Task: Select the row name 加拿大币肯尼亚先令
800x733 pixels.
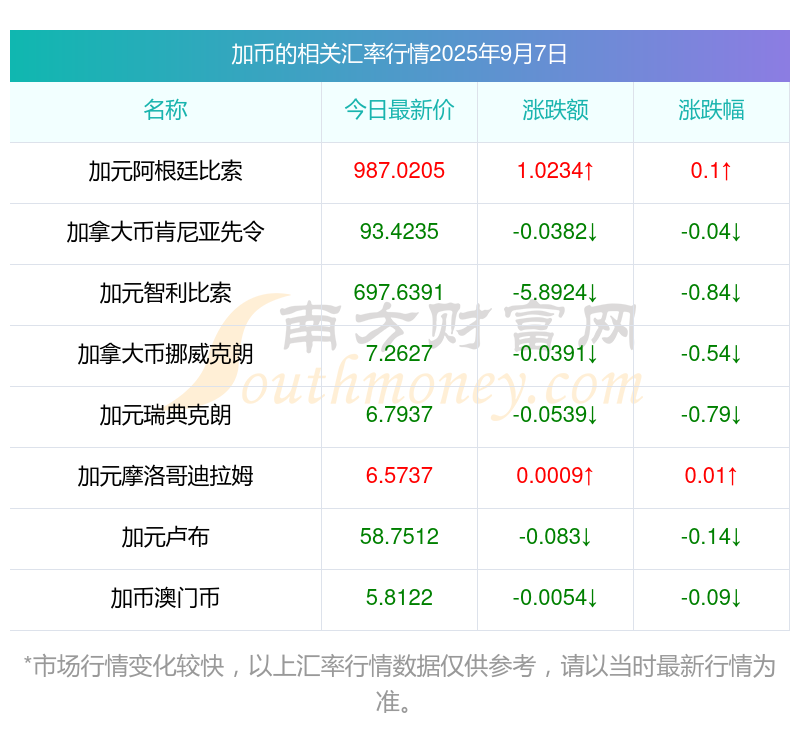Action: point(165,232)
